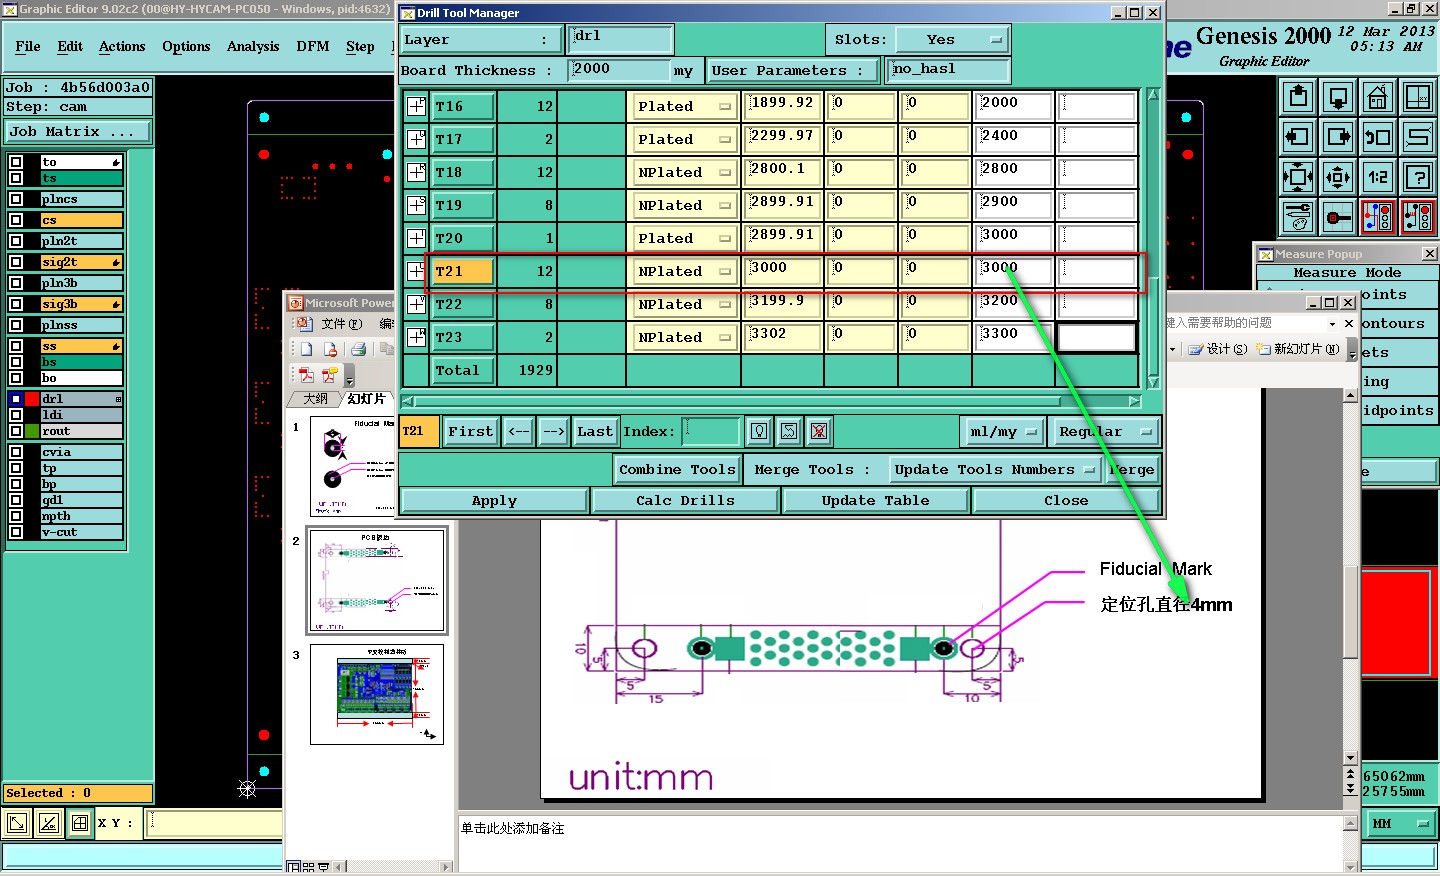Click the Update Table button
The image size is (1440, 876).
coord(875,501)
